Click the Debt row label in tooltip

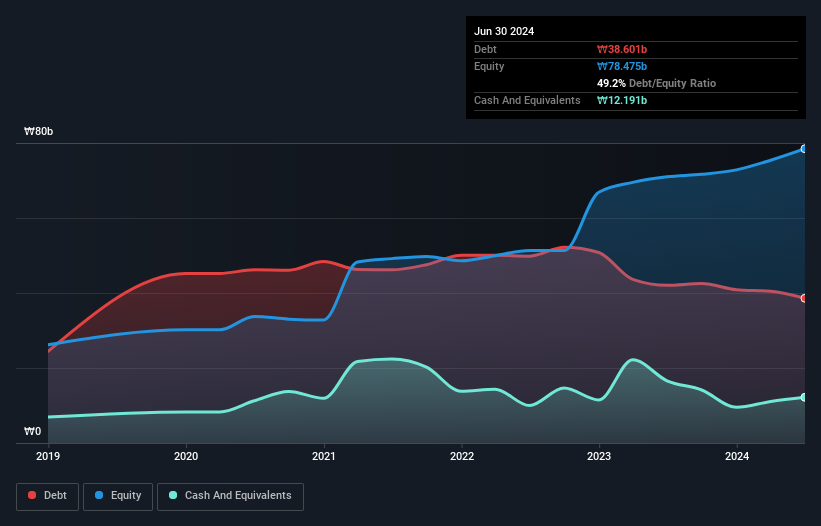[485, 49]
